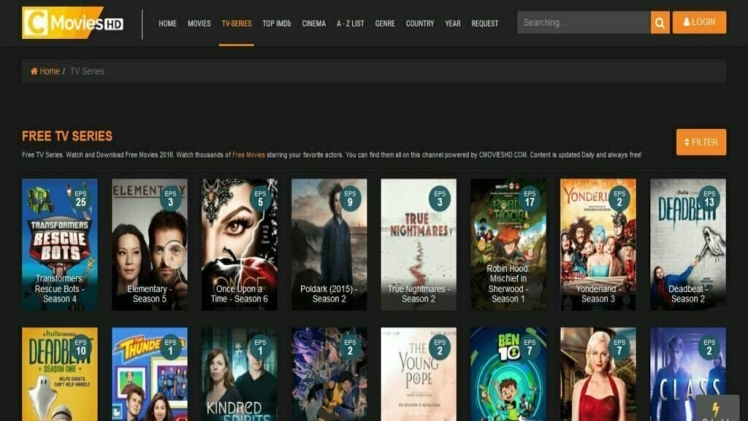Click the orange search magnifier icon

click(x=660, y=22)
